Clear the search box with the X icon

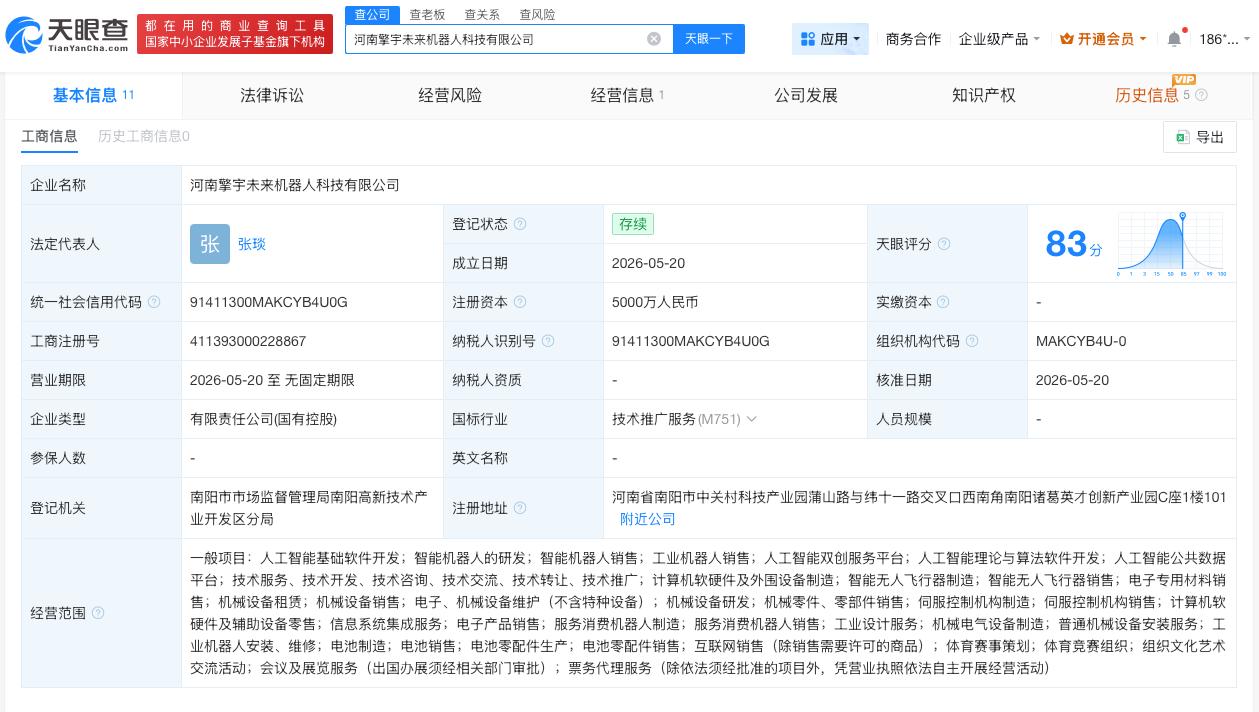point(654,39)
